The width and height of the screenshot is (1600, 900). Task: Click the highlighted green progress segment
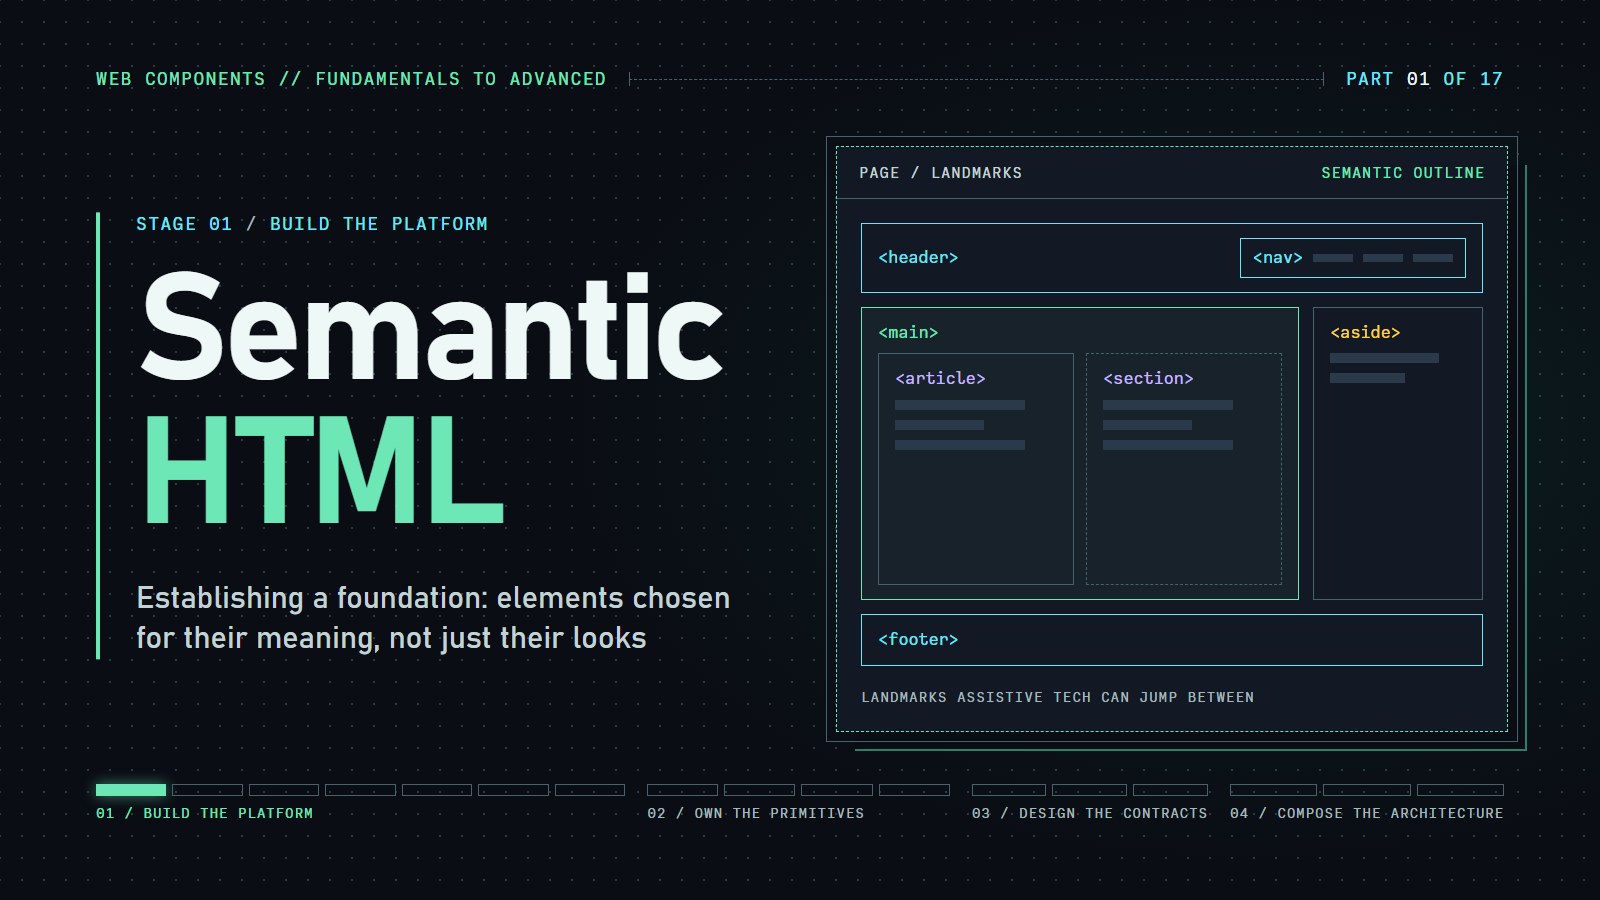pos(131,790)
